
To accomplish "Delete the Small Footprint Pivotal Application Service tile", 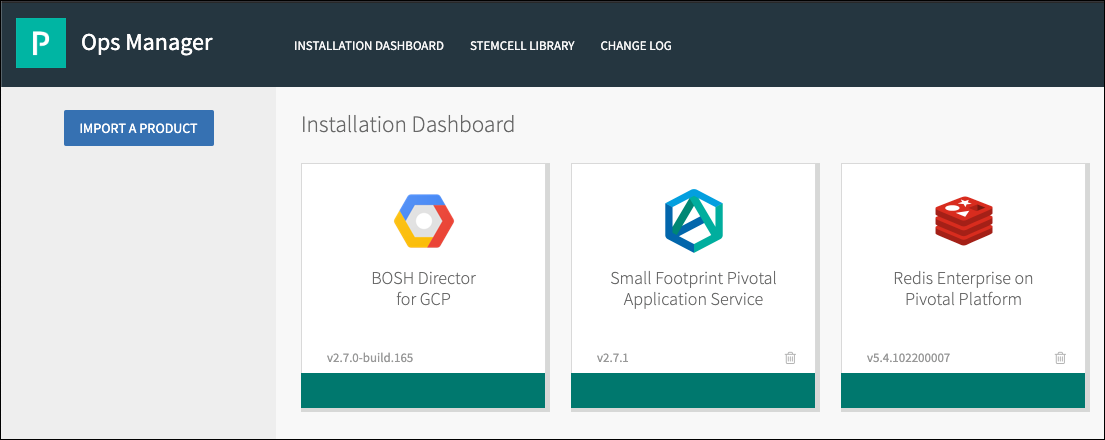I will [x=790, y=357].
